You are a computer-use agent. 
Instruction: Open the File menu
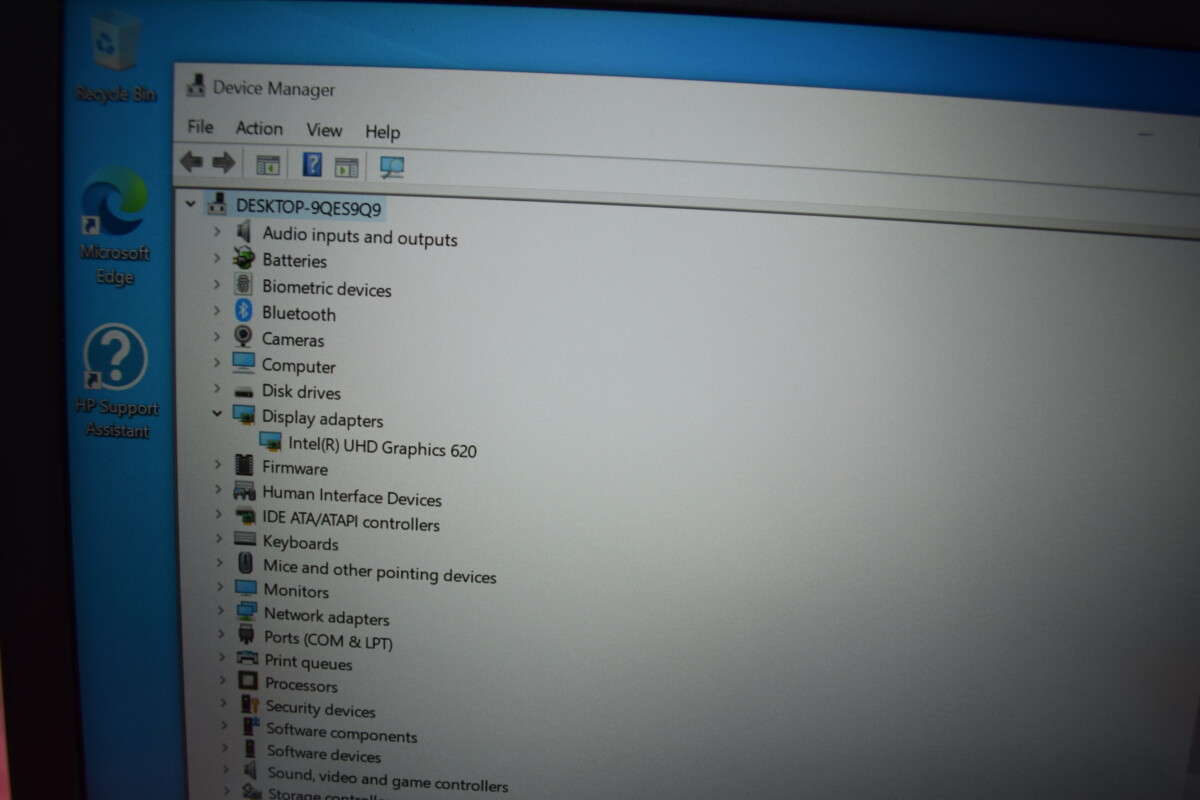(200, 126)
